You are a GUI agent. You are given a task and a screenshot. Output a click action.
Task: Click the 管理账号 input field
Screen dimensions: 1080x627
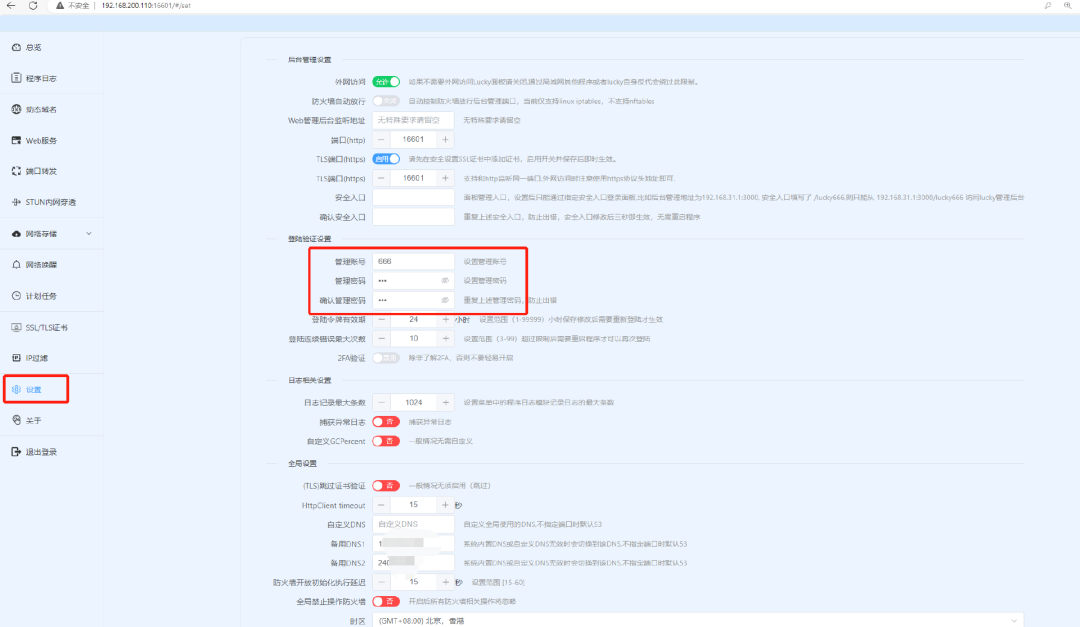(x=413, y=261)
